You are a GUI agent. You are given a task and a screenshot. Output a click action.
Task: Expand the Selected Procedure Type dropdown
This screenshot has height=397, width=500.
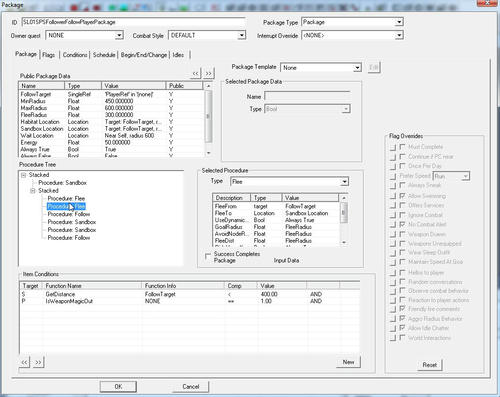[344, 182]
